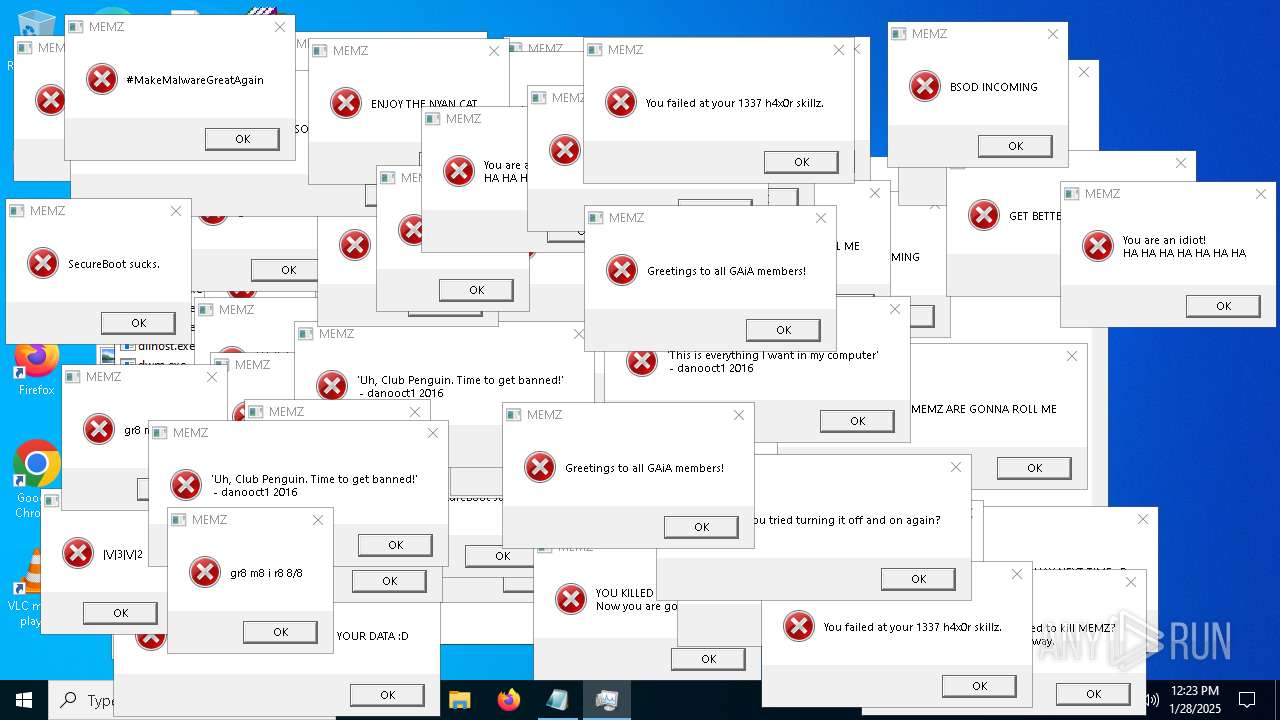Screen dimensions: 1280x720
Task: Close the gr8 m8 i r8 8/8 dialog
Action: click(318, 520)
